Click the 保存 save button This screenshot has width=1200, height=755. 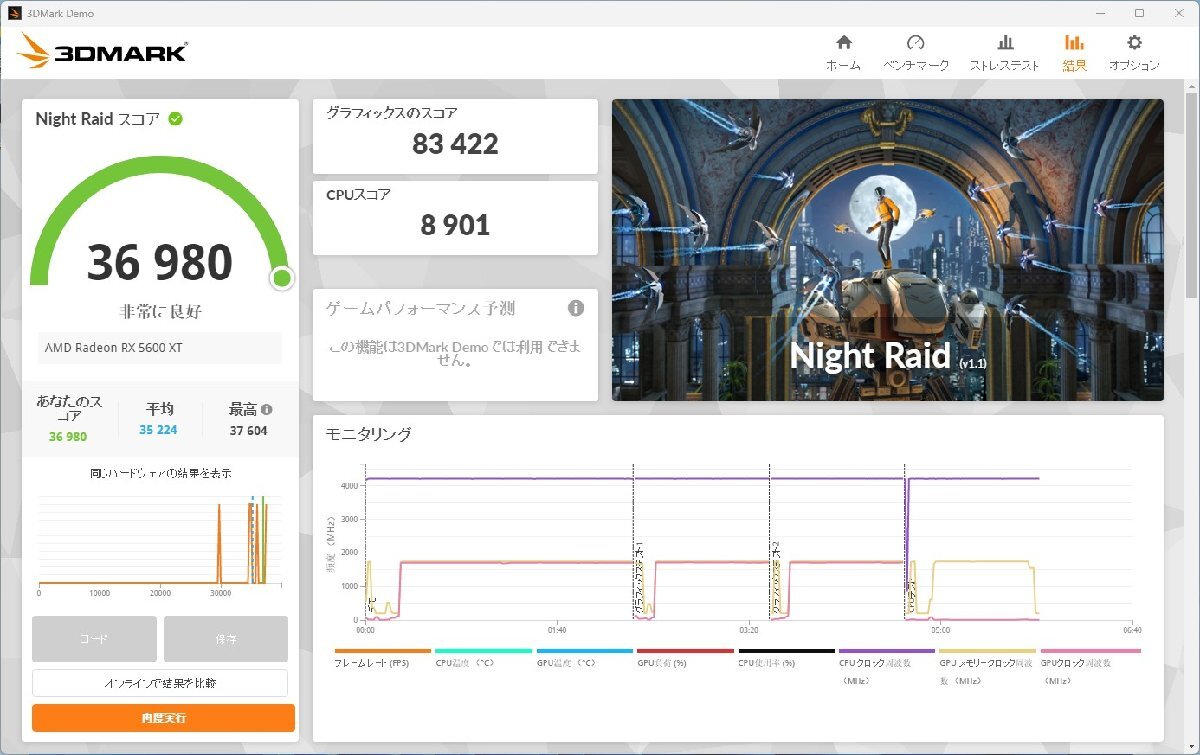coord(226,639)
